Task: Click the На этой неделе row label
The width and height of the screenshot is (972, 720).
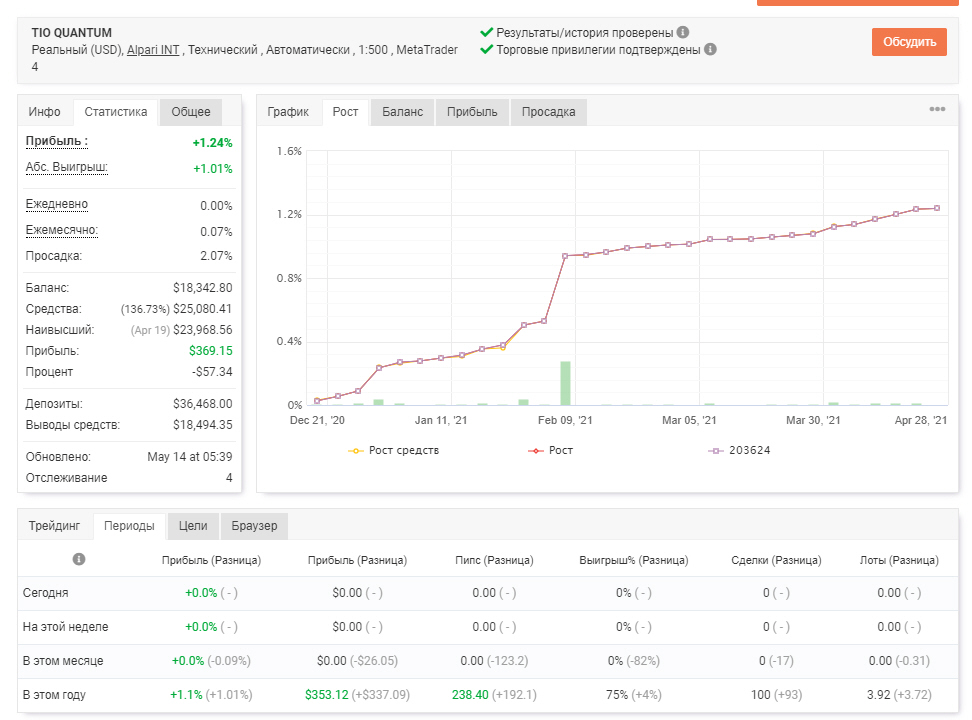Action: tap(65, 627)
